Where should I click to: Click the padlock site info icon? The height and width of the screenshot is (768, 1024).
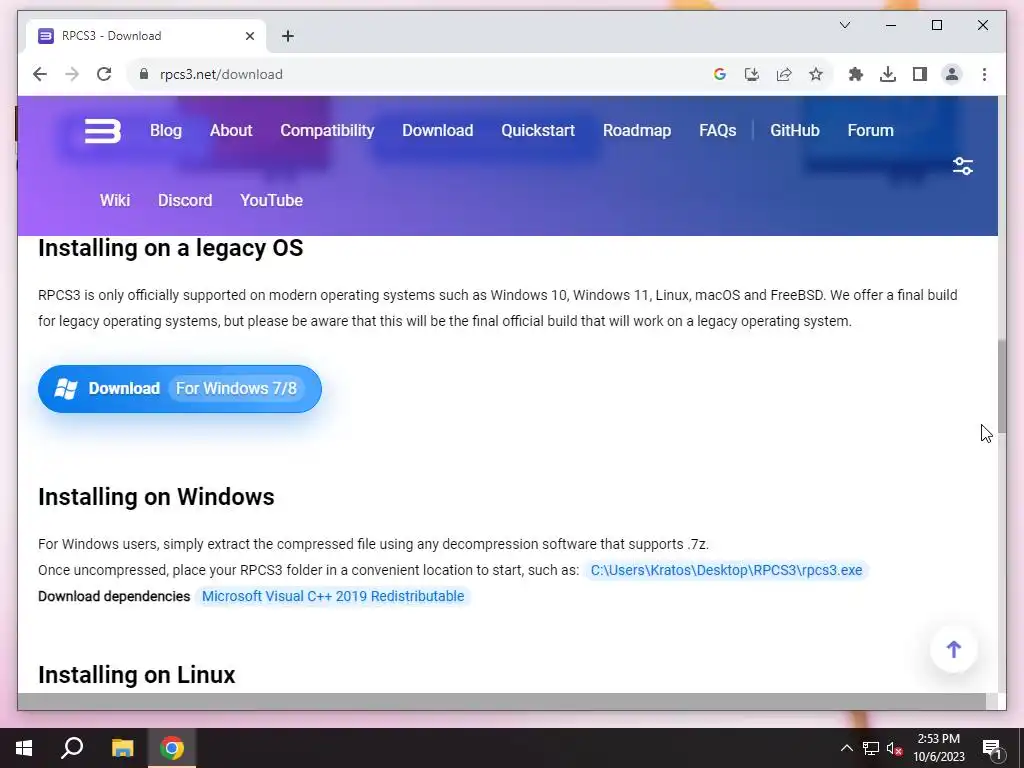point(144,74)
